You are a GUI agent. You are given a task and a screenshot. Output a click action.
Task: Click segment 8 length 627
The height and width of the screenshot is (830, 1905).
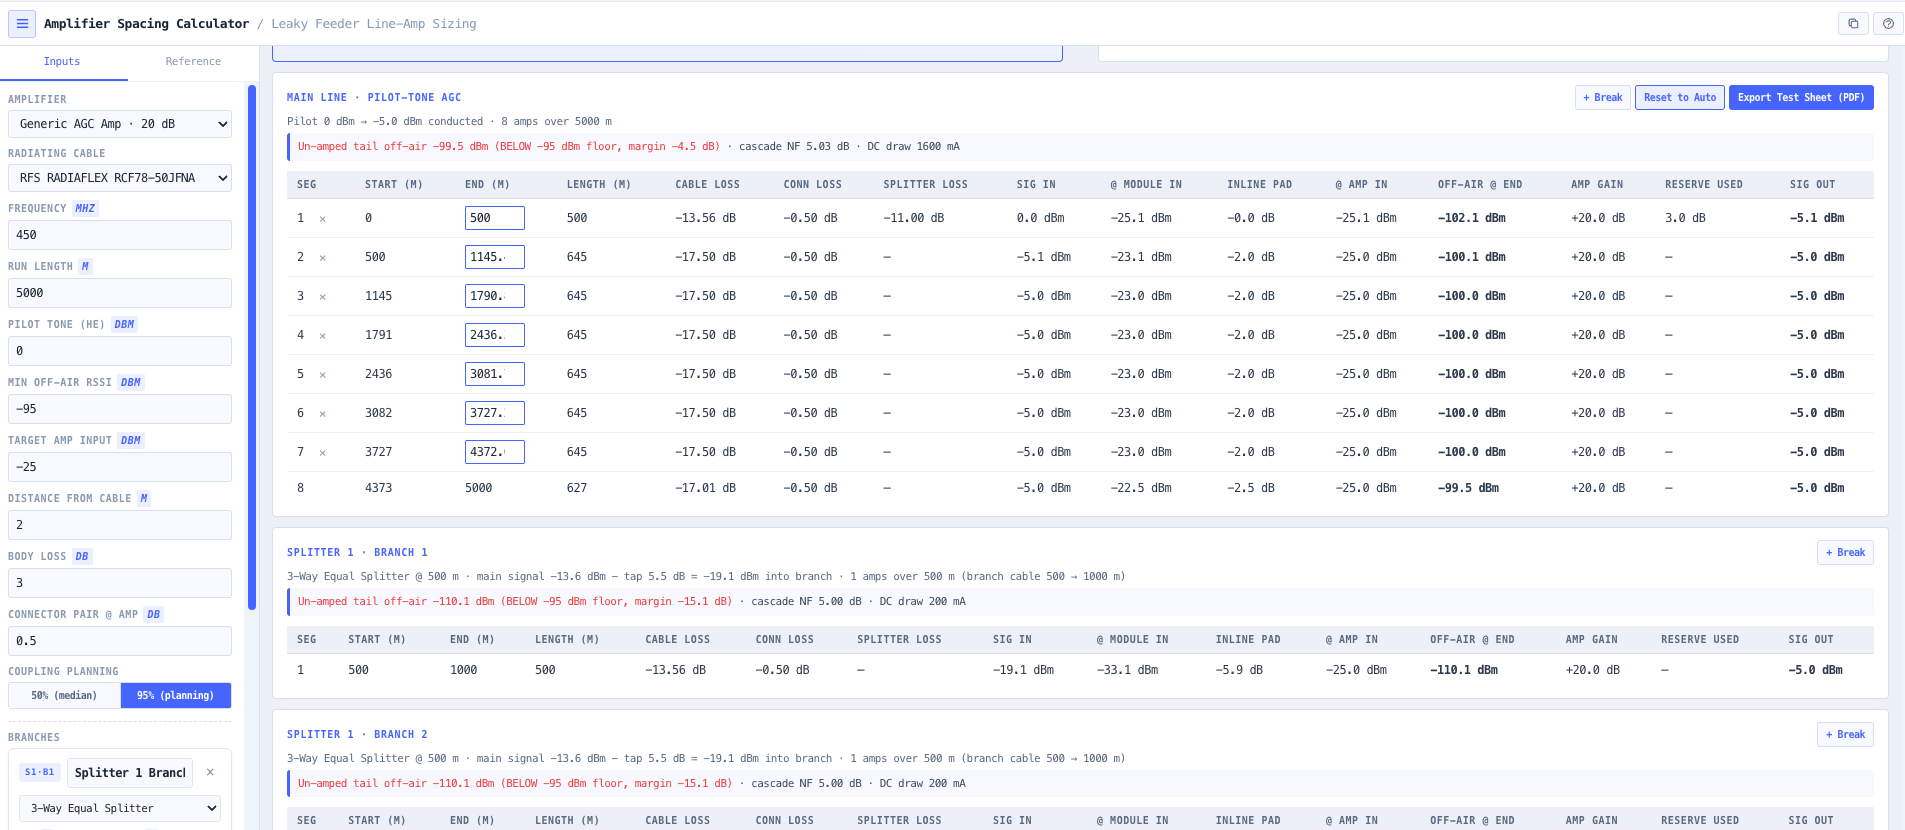pyautogui.click(x=577, y=488)
